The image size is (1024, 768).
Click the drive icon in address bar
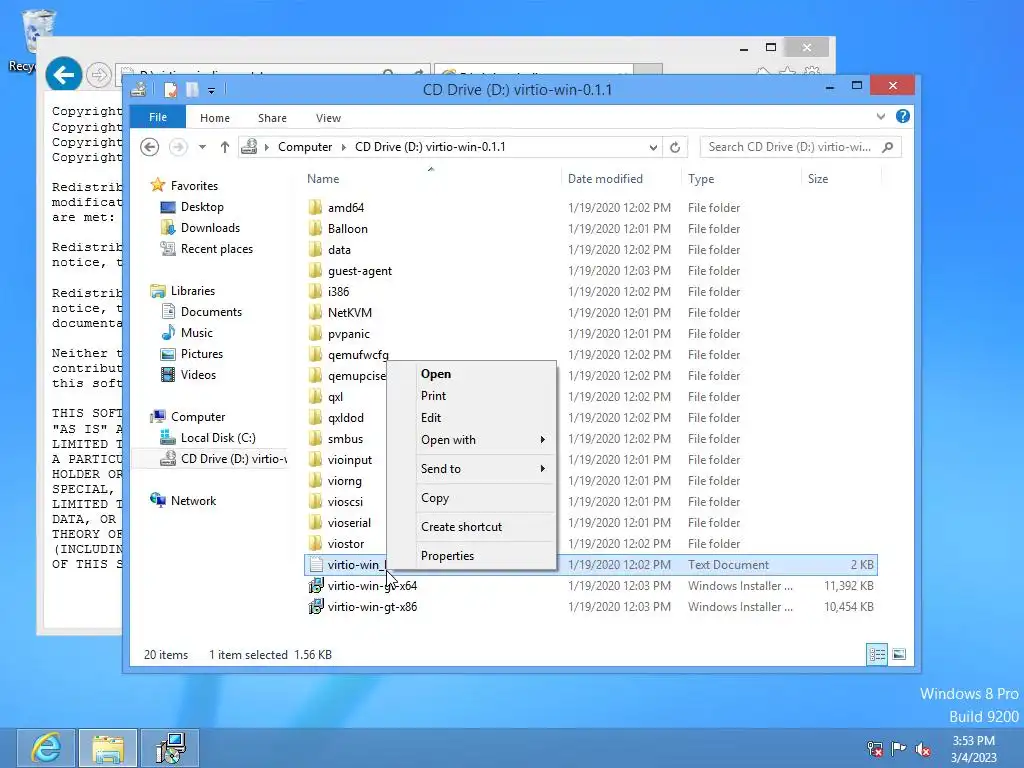[249, 147]
